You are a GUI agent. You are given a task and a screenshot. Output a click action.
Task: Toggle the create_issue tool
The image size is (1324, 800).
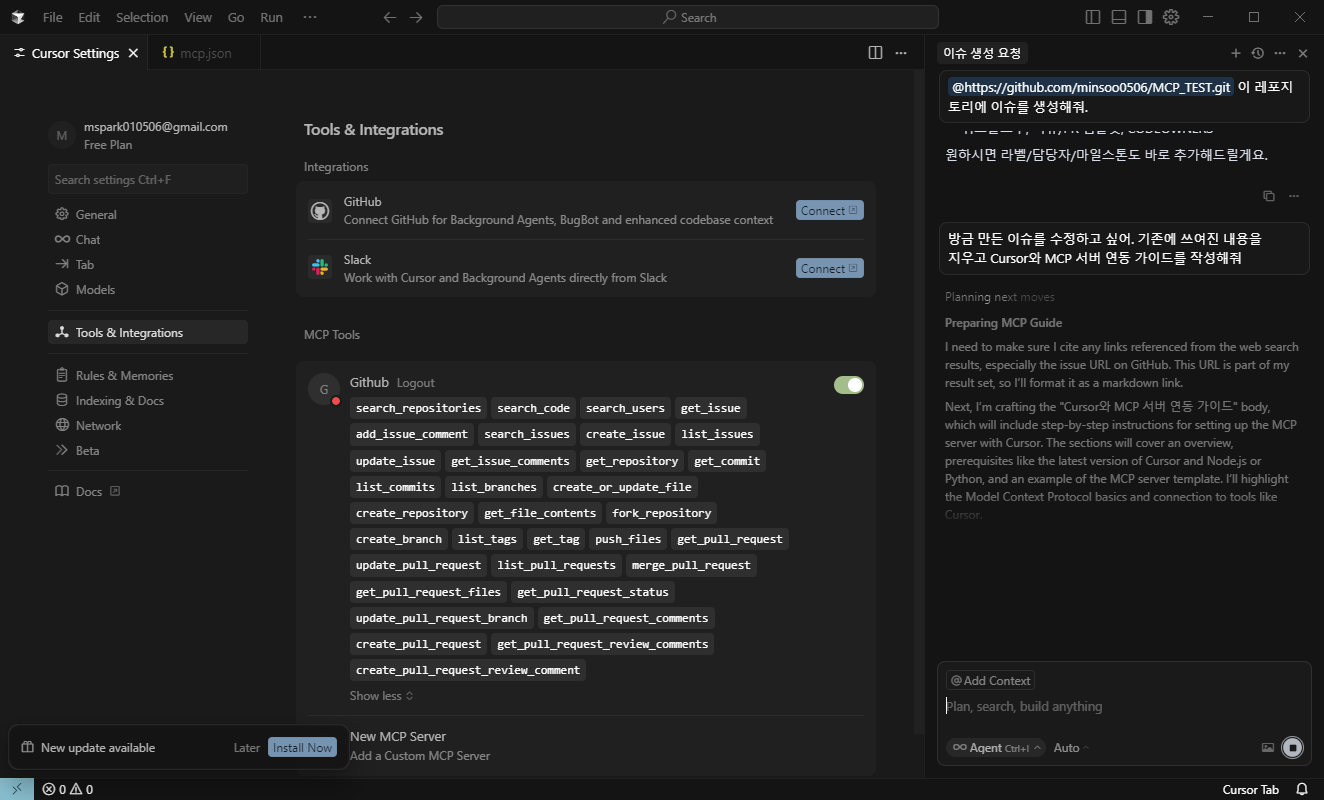pyautogui.click(x=625, y=434)
